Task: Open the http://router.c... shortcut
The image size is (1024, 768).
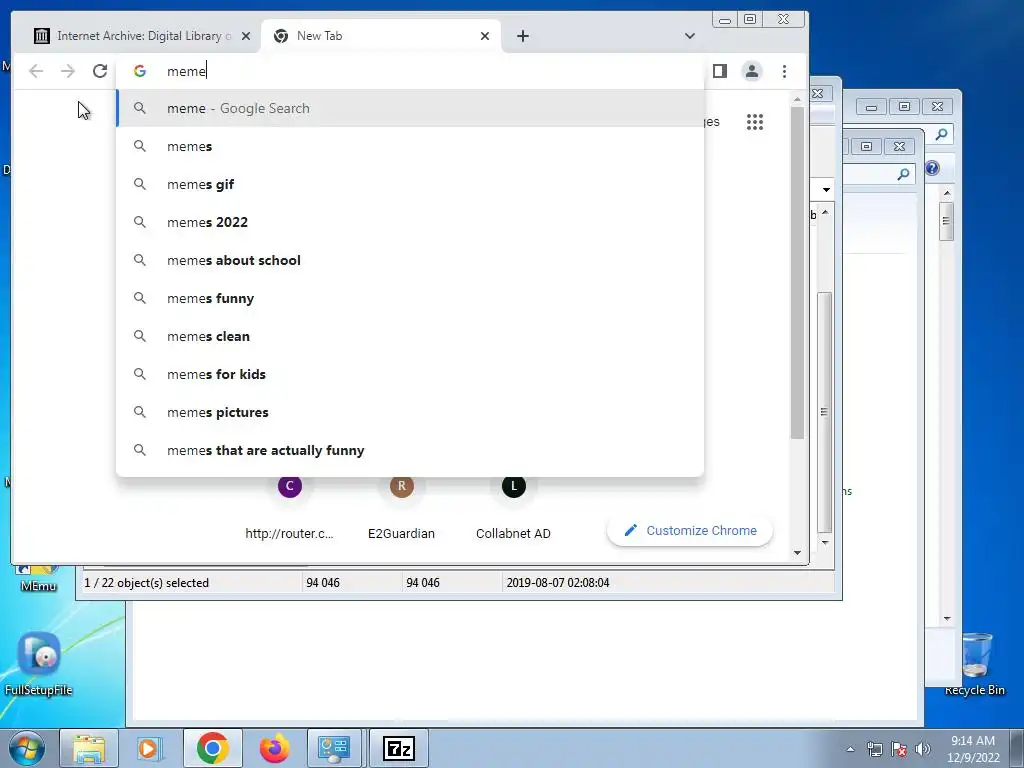Action: click(x=289, y=509)
